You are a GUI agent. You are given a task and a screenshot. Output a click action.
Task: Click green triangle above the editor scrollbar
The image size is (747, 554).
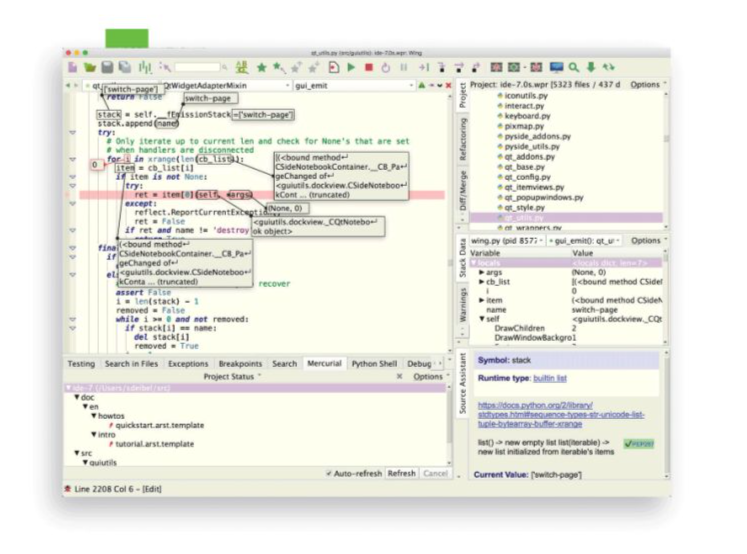click(422, 85)
